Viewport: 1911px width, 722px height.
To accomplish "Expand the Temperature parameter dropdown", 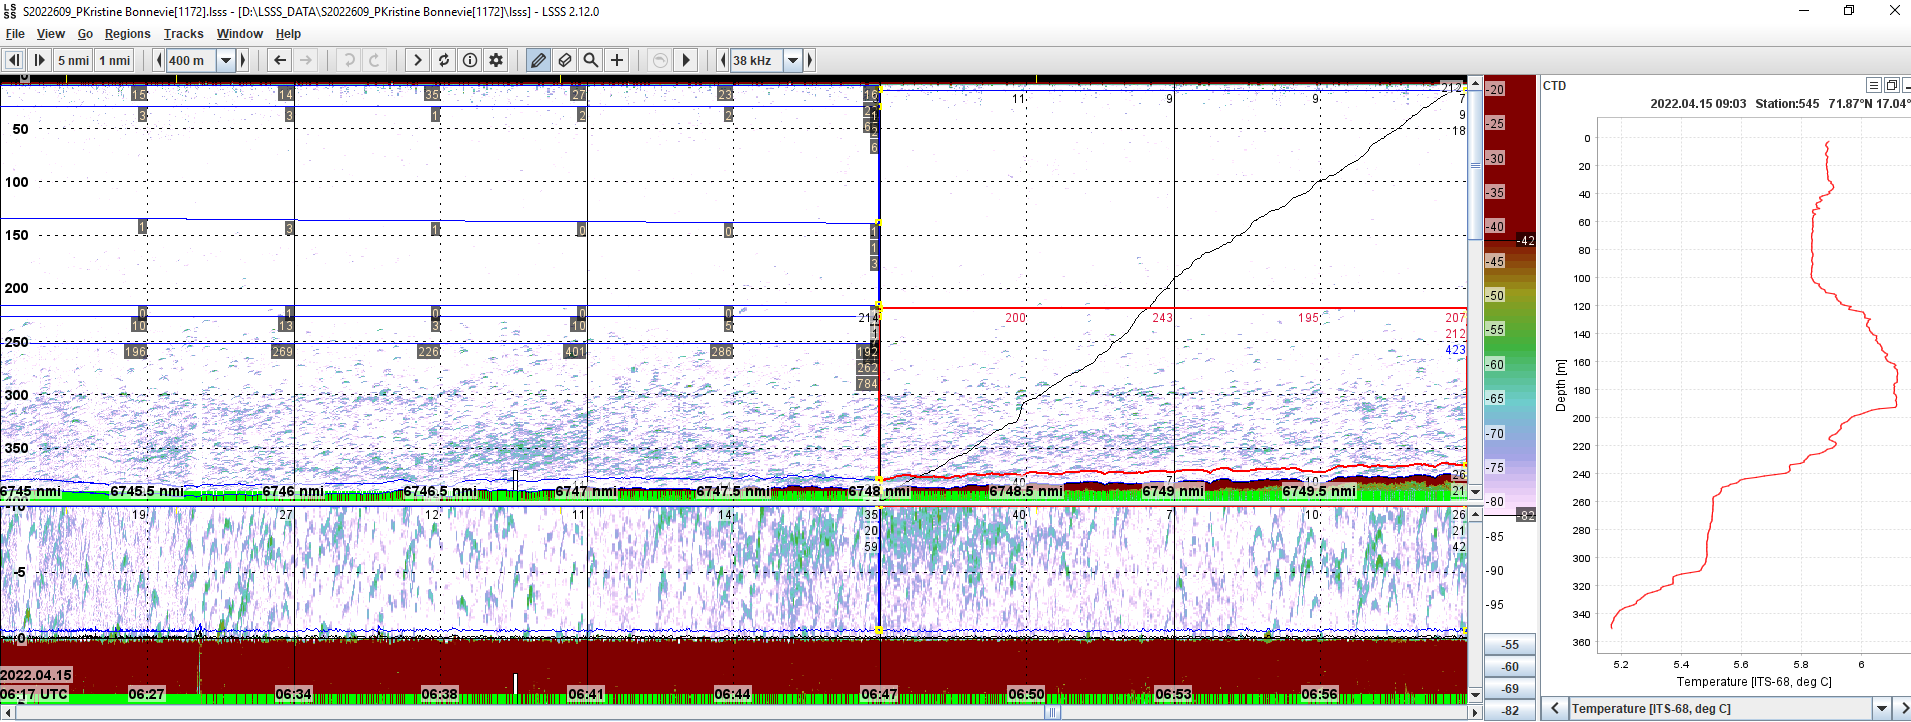I will tap(1881, 709).
